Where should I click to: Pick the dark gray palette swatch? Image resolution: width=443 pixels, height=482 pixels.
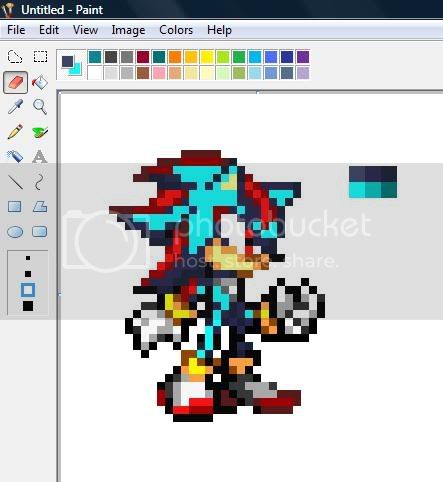pyautogui.click(x=111, y=57)
